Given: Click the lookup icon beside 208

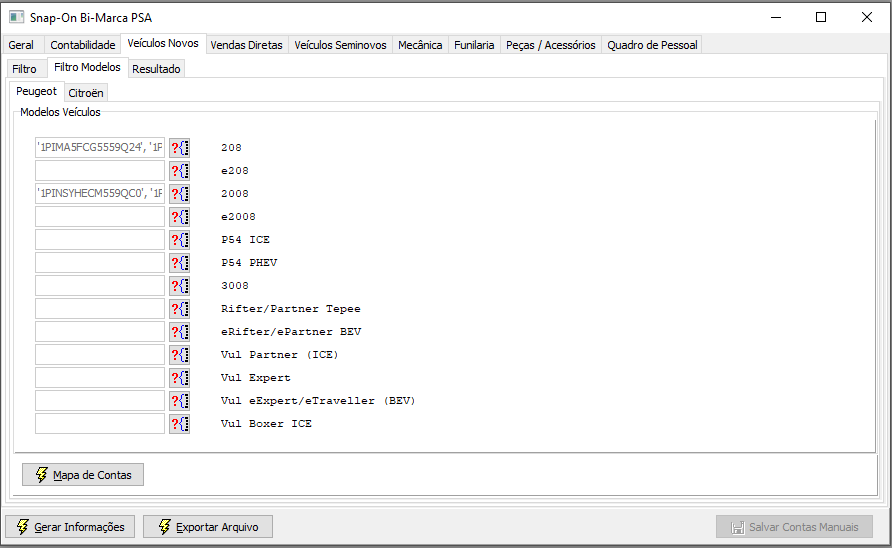Looking at the screenshot, I should (x=179, y=148).
